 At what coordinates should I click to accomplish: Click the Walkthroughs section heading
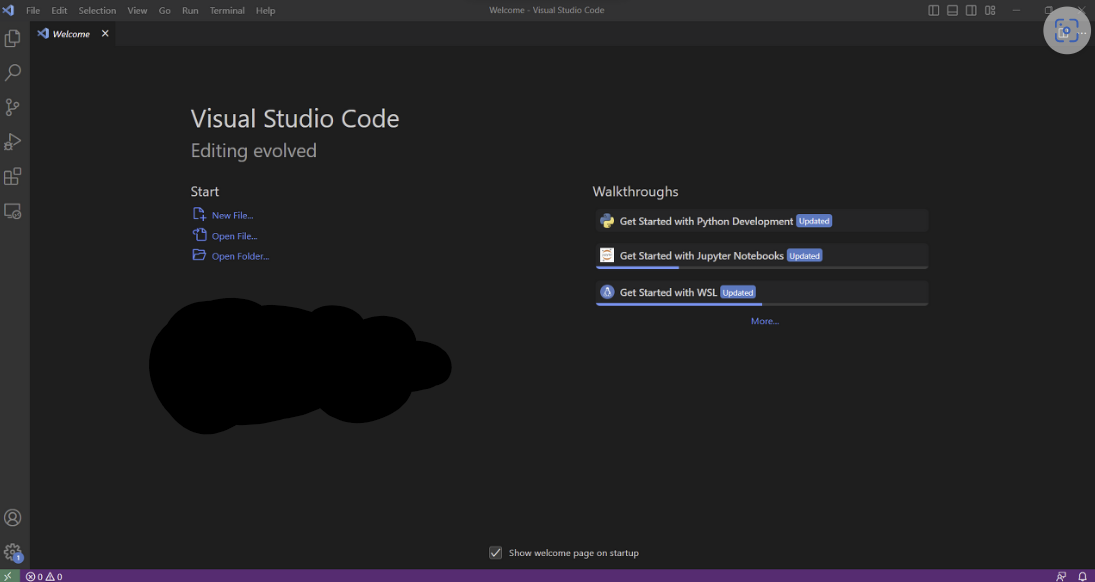click(635, 191)
